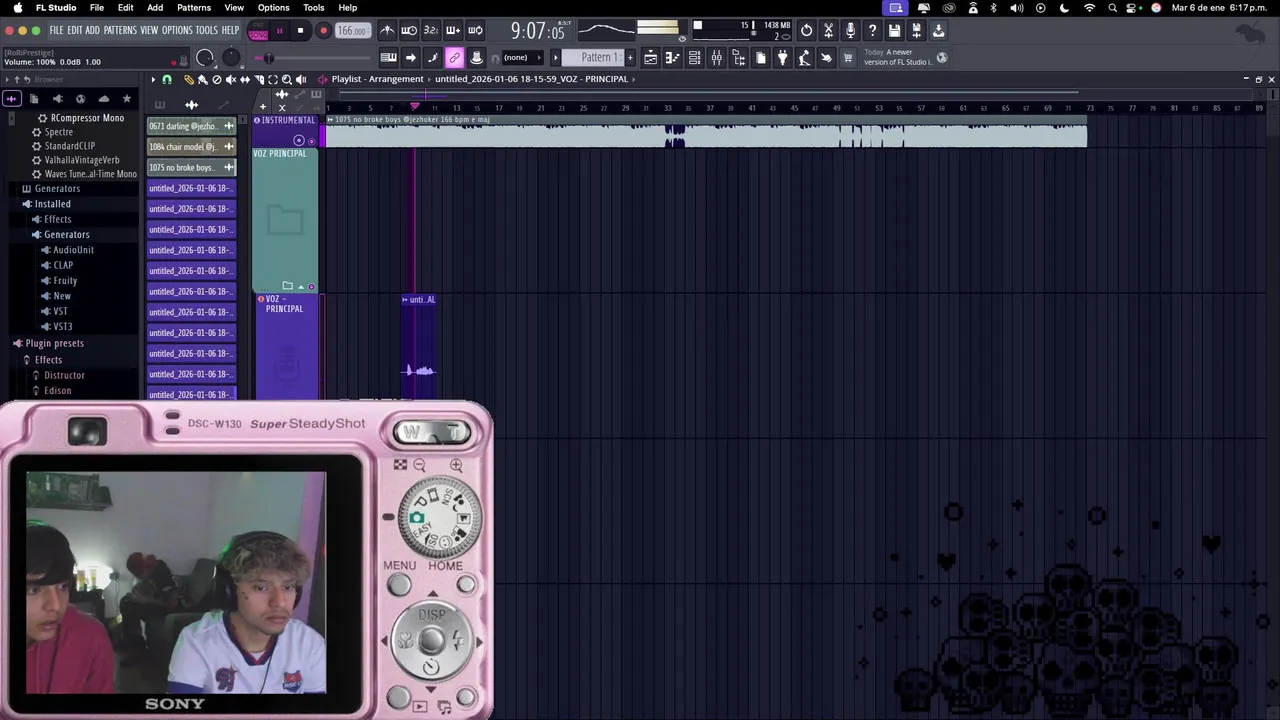Toggle the 3-2-1 countdown before recording

point(431,31)
